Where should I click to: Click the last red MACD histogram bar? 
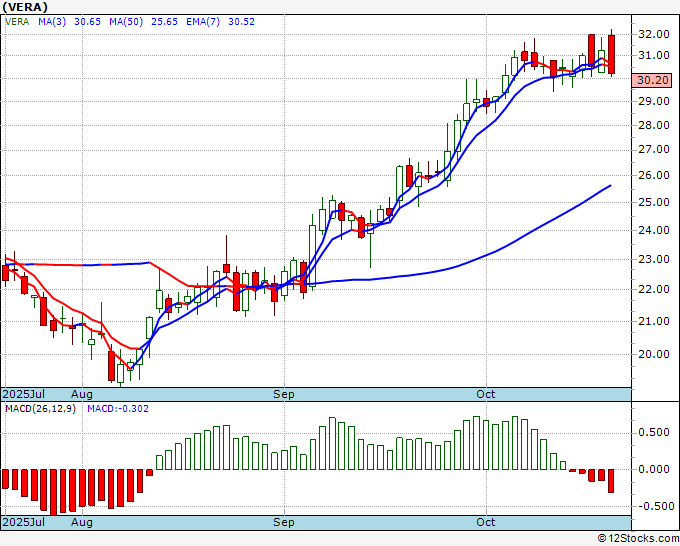[x=611, y=481]
